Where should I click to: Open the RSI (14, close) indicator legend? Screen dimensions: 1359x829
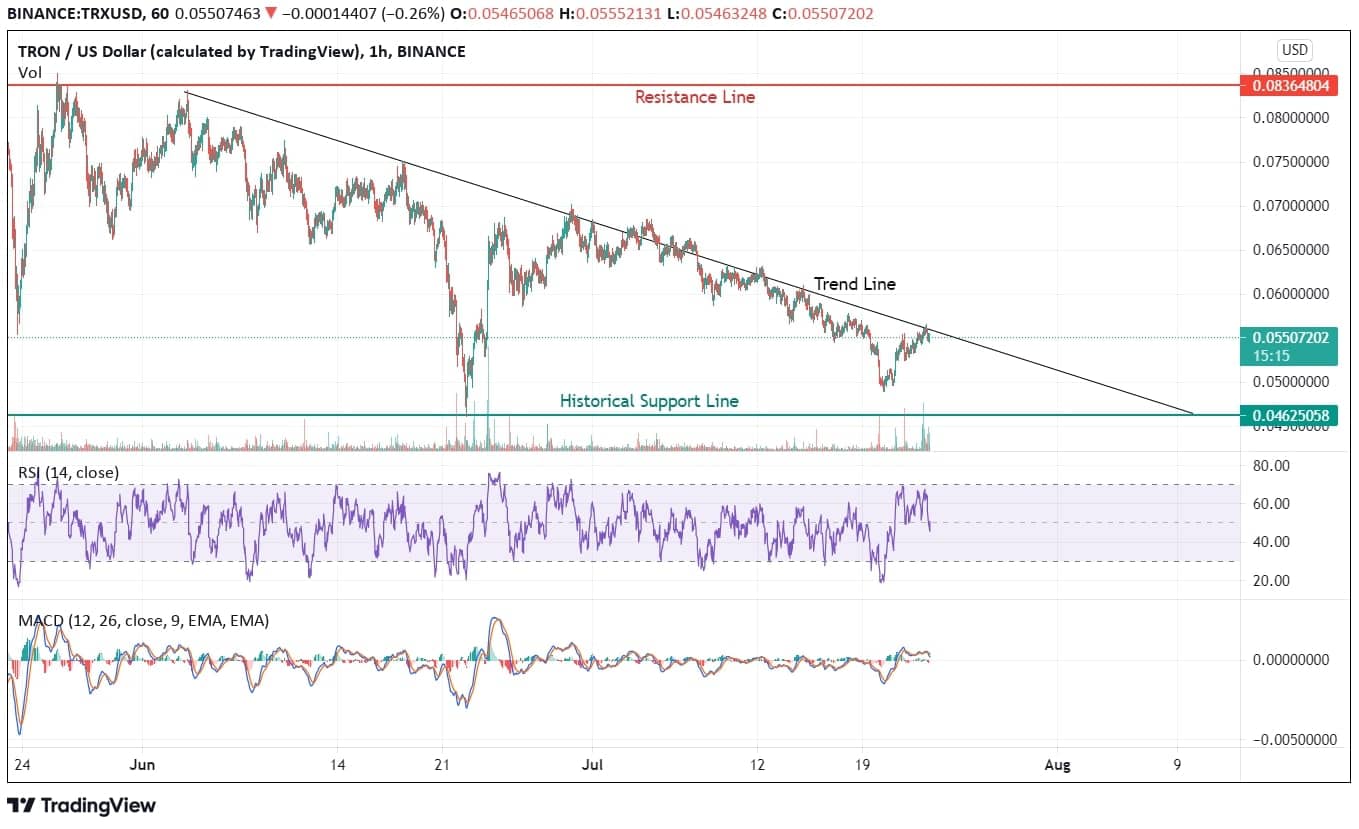[68, 472]
